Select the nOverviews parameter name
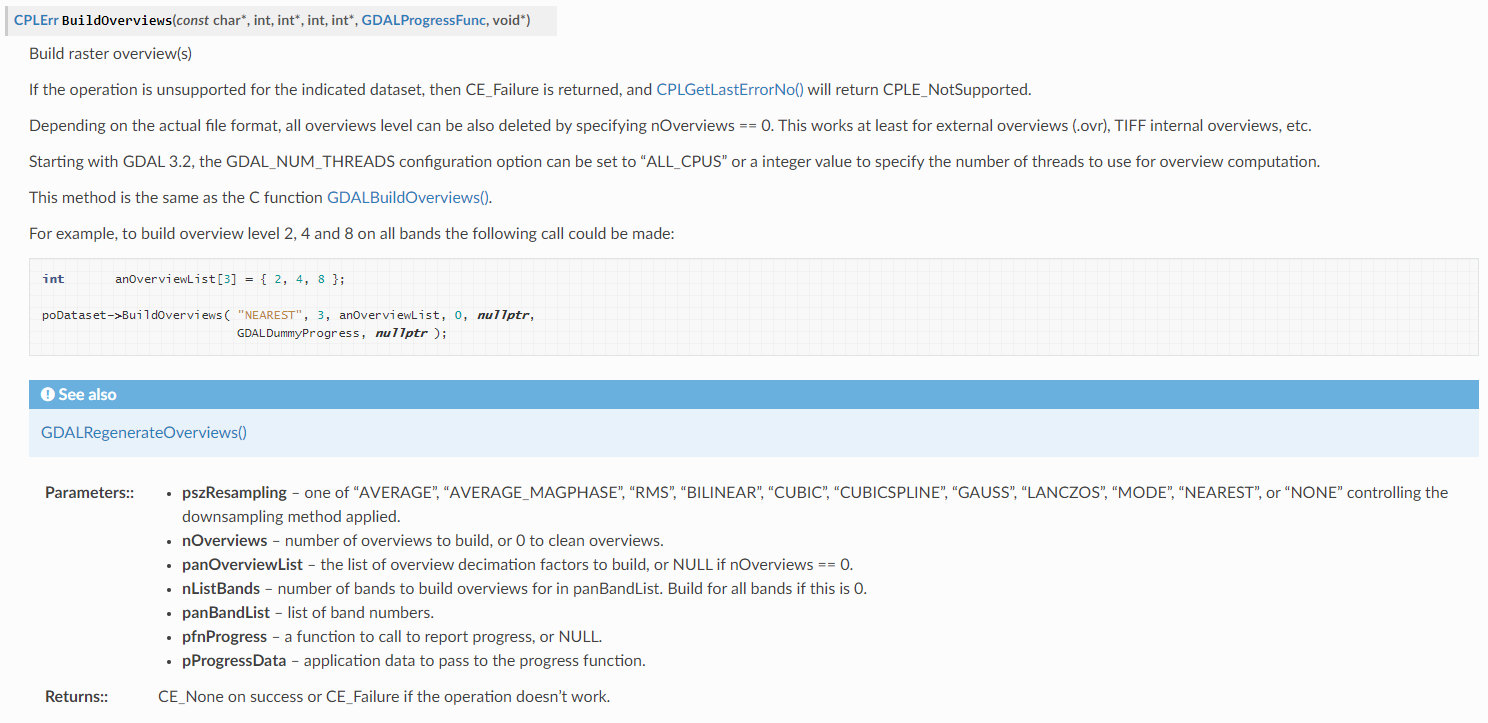The width and height of the screenshot is (1488, 723). tap(224, 541)
